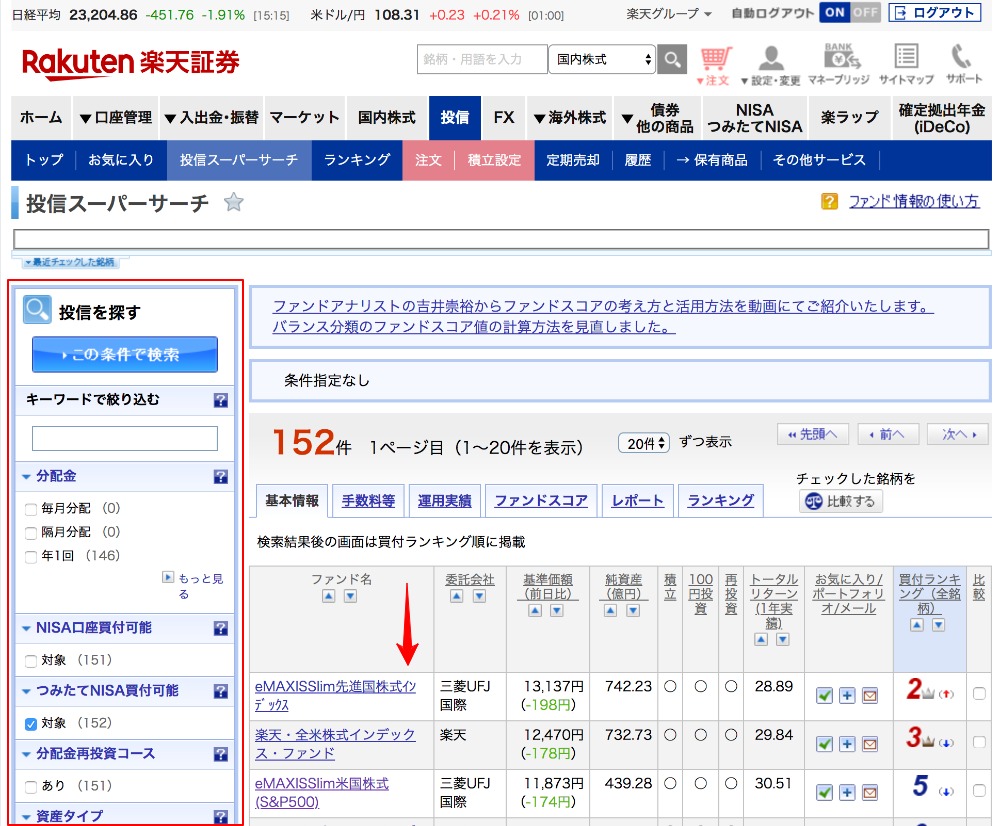Check NISA口座買付可能 対象 (151) checkbox
Viewport: 1000px width, 826px height.
click(x=31, y=661)
